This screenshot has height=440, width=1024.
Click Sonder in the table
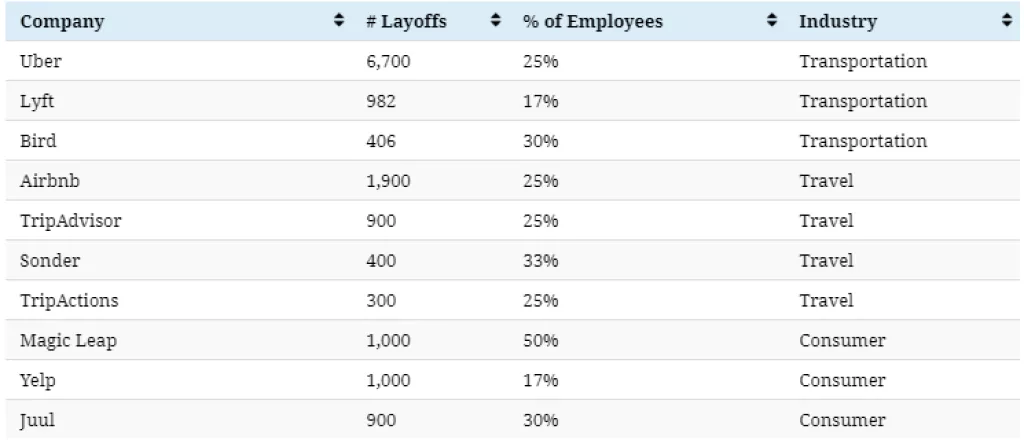click(50, 261)
